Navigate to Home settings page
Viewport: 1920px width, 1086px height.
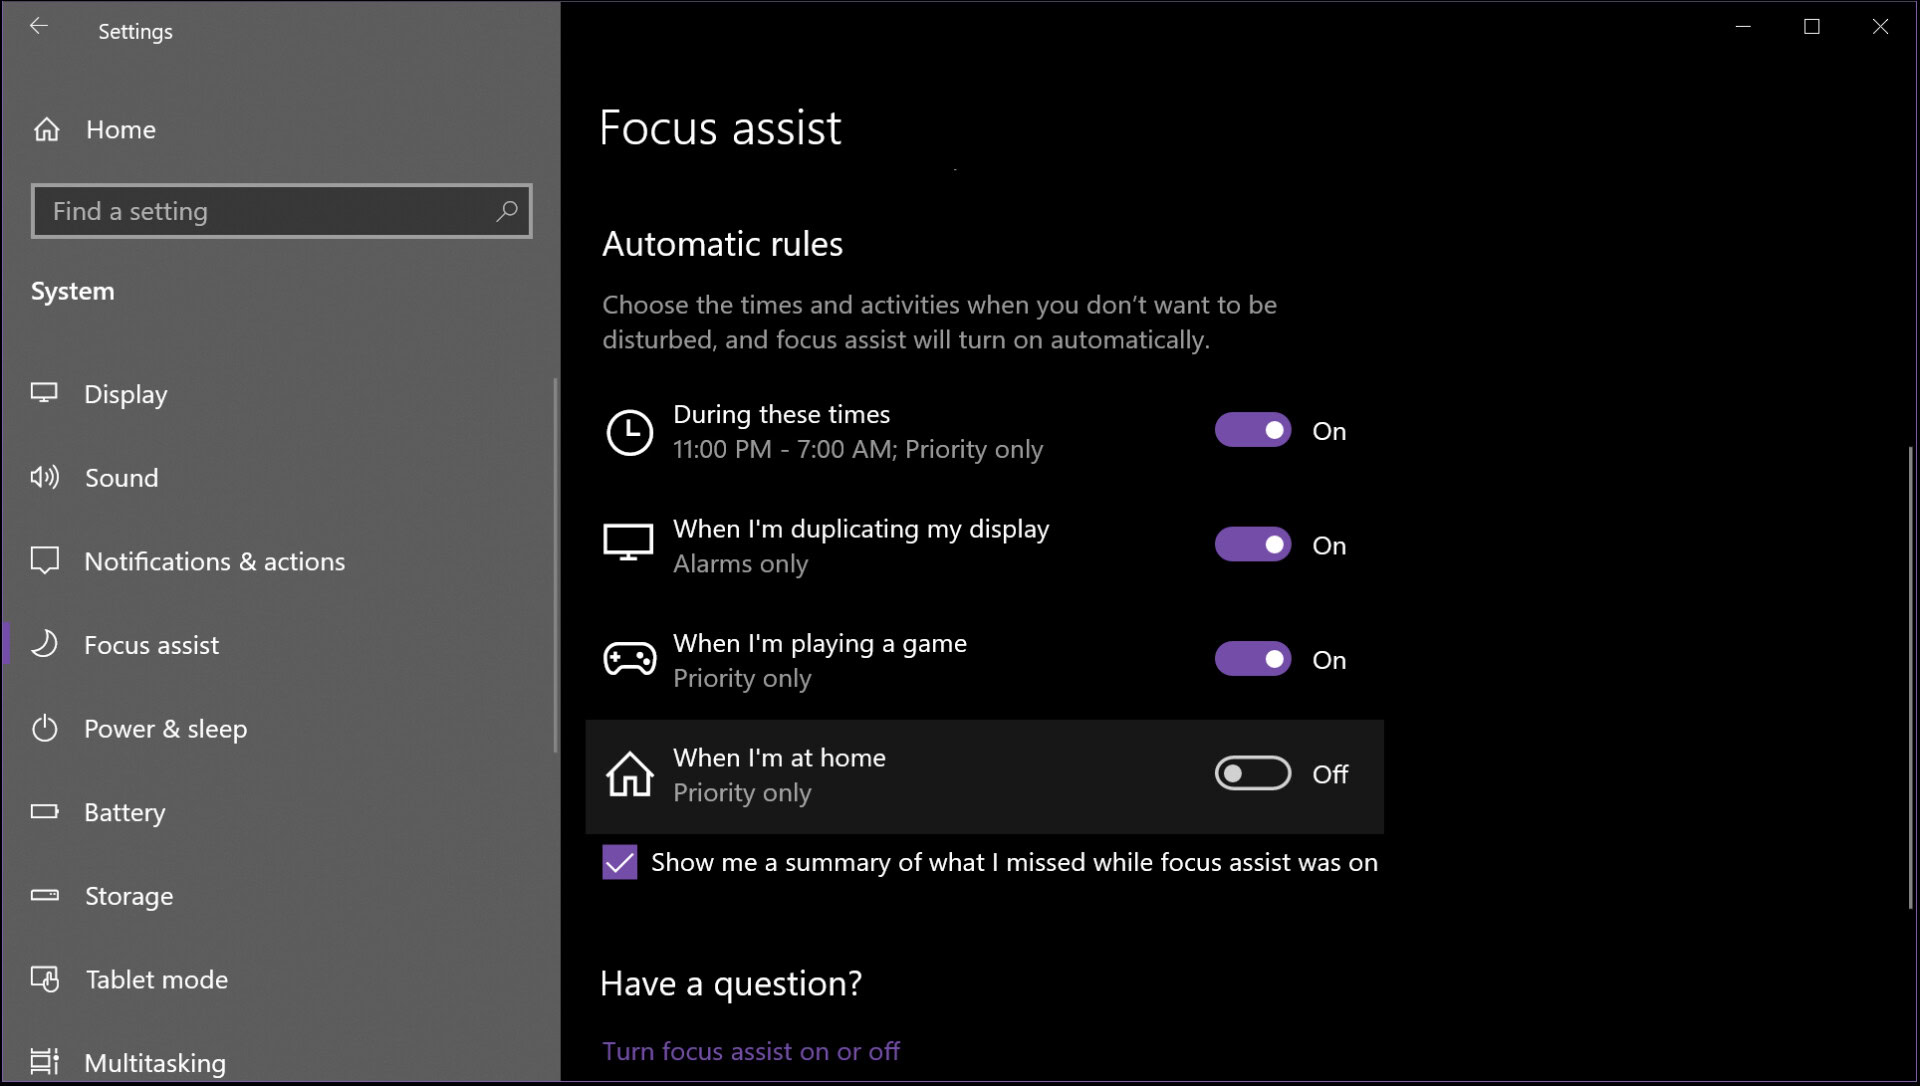(x=120, y=128)
